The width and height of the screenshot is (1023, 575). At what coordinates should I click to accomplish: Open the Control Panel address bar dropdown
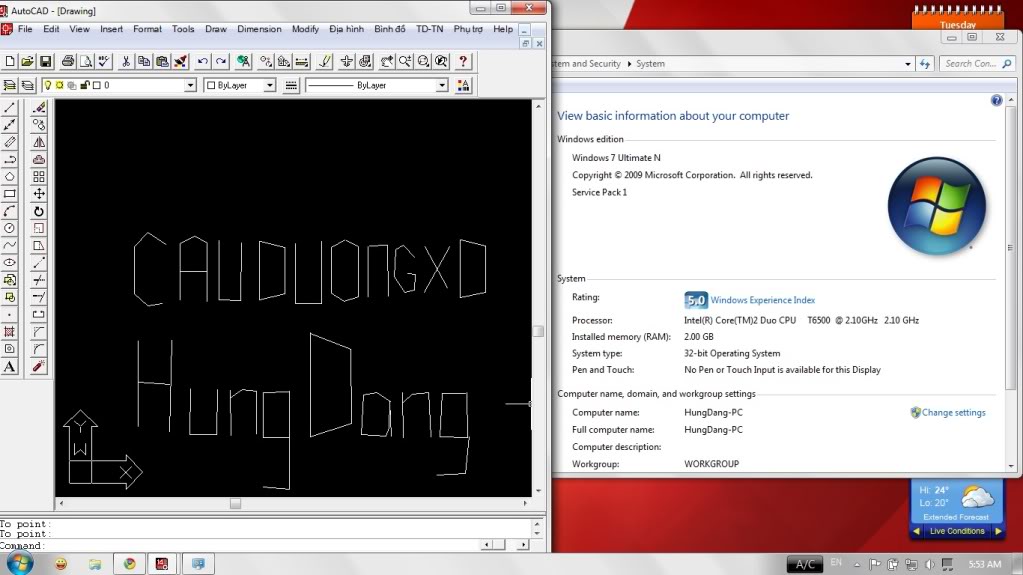(x=908, y=64)
